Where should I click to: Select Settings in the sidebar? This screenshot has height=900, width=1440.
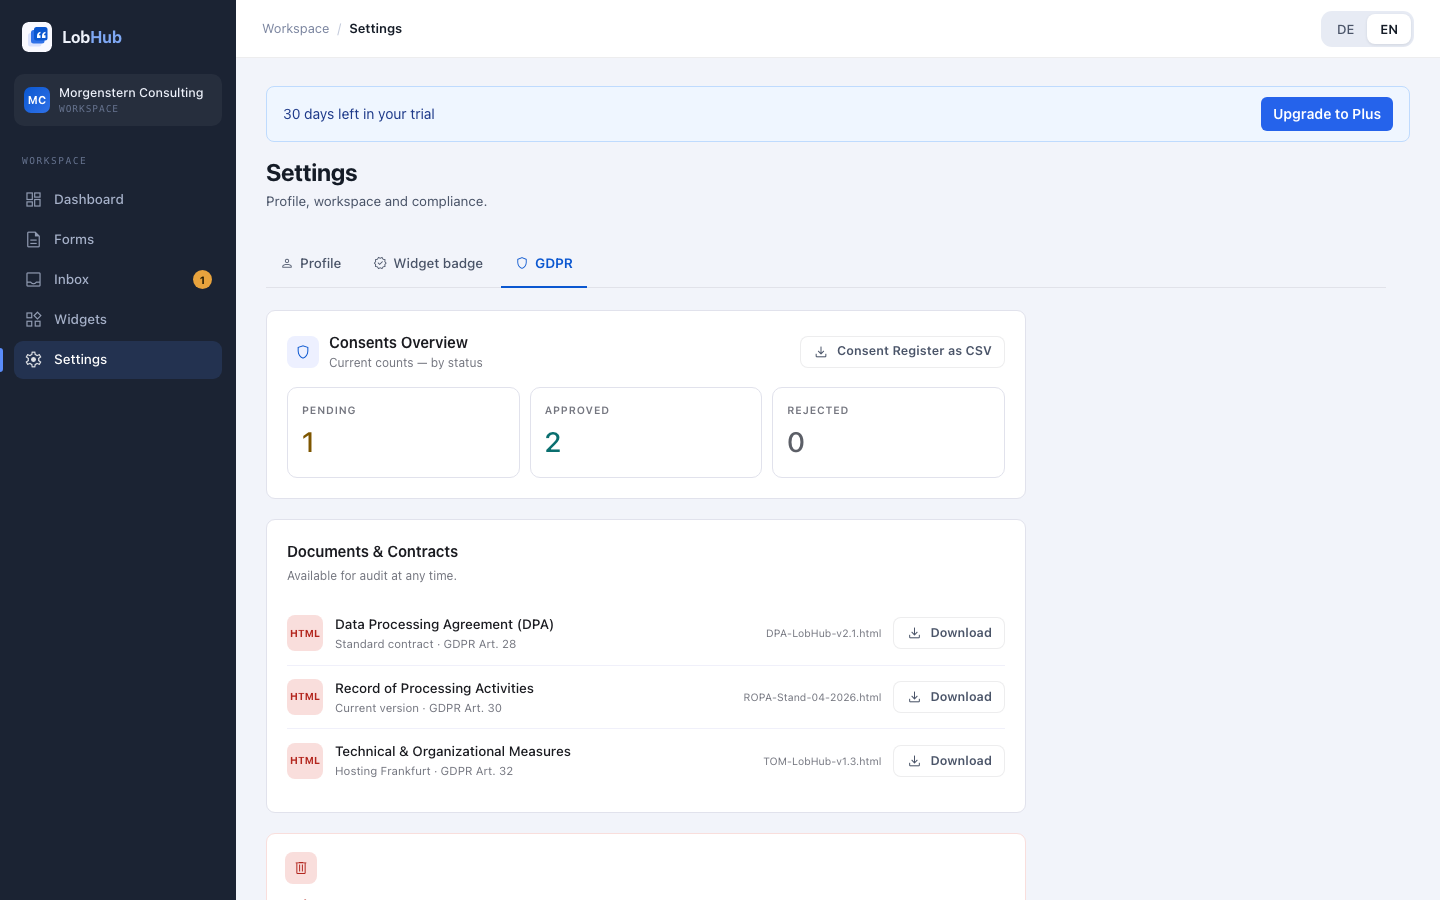point(118,360)
